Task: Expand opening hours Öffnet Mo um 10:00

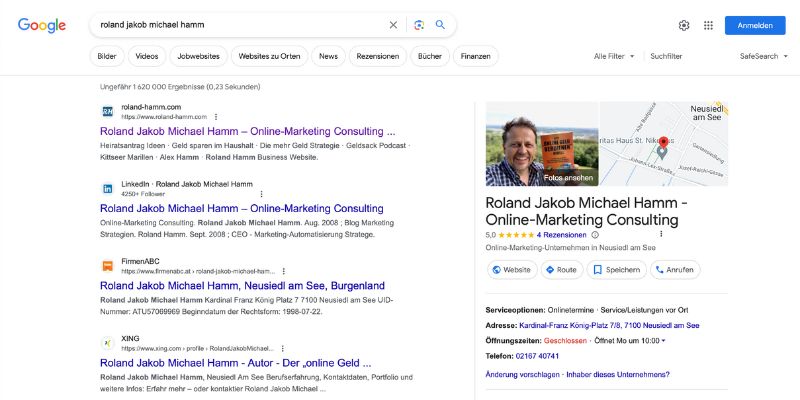Action: point(630,340)
